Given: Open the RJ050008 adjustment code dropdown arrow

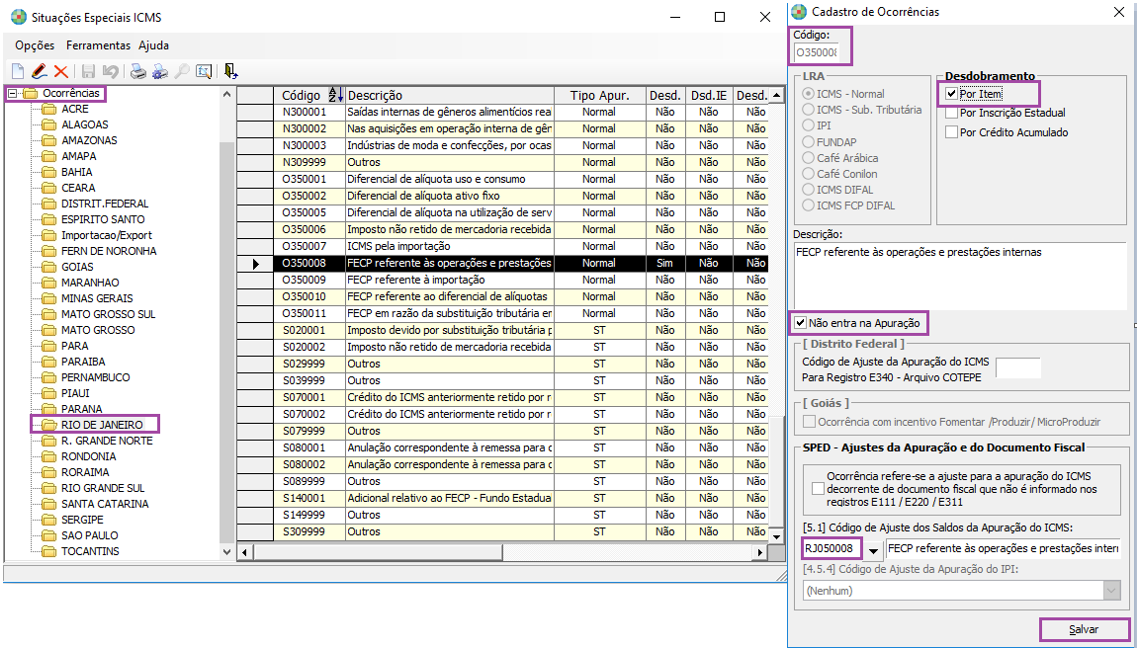Looking at the screenshot, I should pyautogui.click(x=873, y=550).
